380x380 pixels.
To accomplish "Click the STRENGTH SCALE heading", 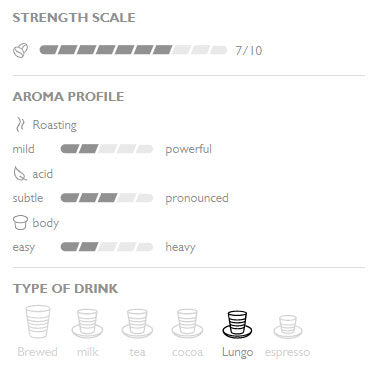I will (x=74, y=18).
